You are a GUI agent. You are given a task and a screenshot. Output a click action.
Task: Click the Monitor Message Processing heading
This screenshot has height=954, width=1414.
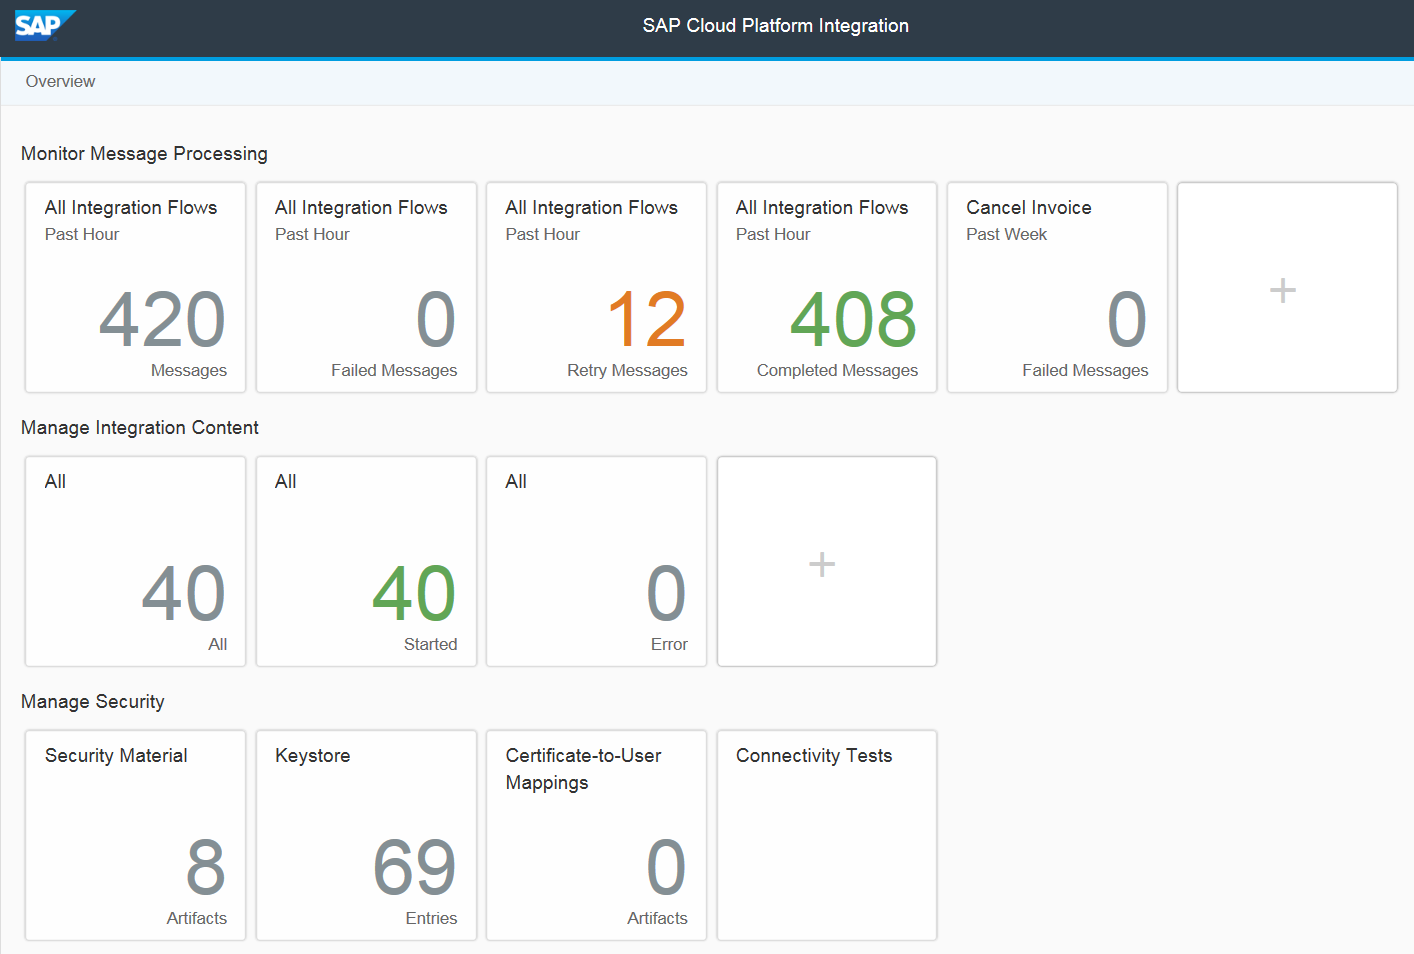pyautogui.click(x=144, y=154)
